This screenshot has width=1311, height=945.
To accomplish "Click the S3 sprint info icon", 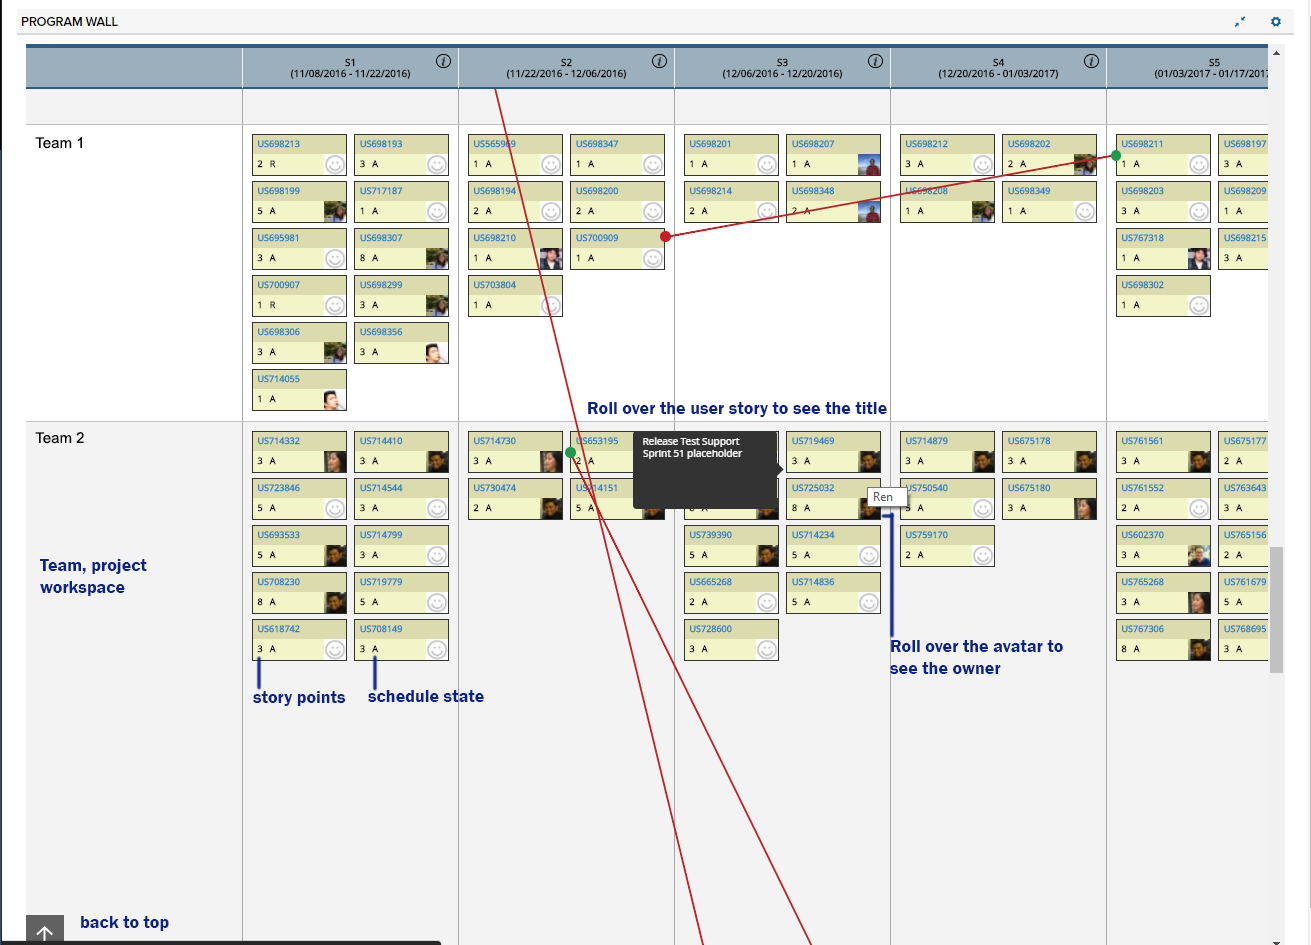I will [x=875, y=61].
